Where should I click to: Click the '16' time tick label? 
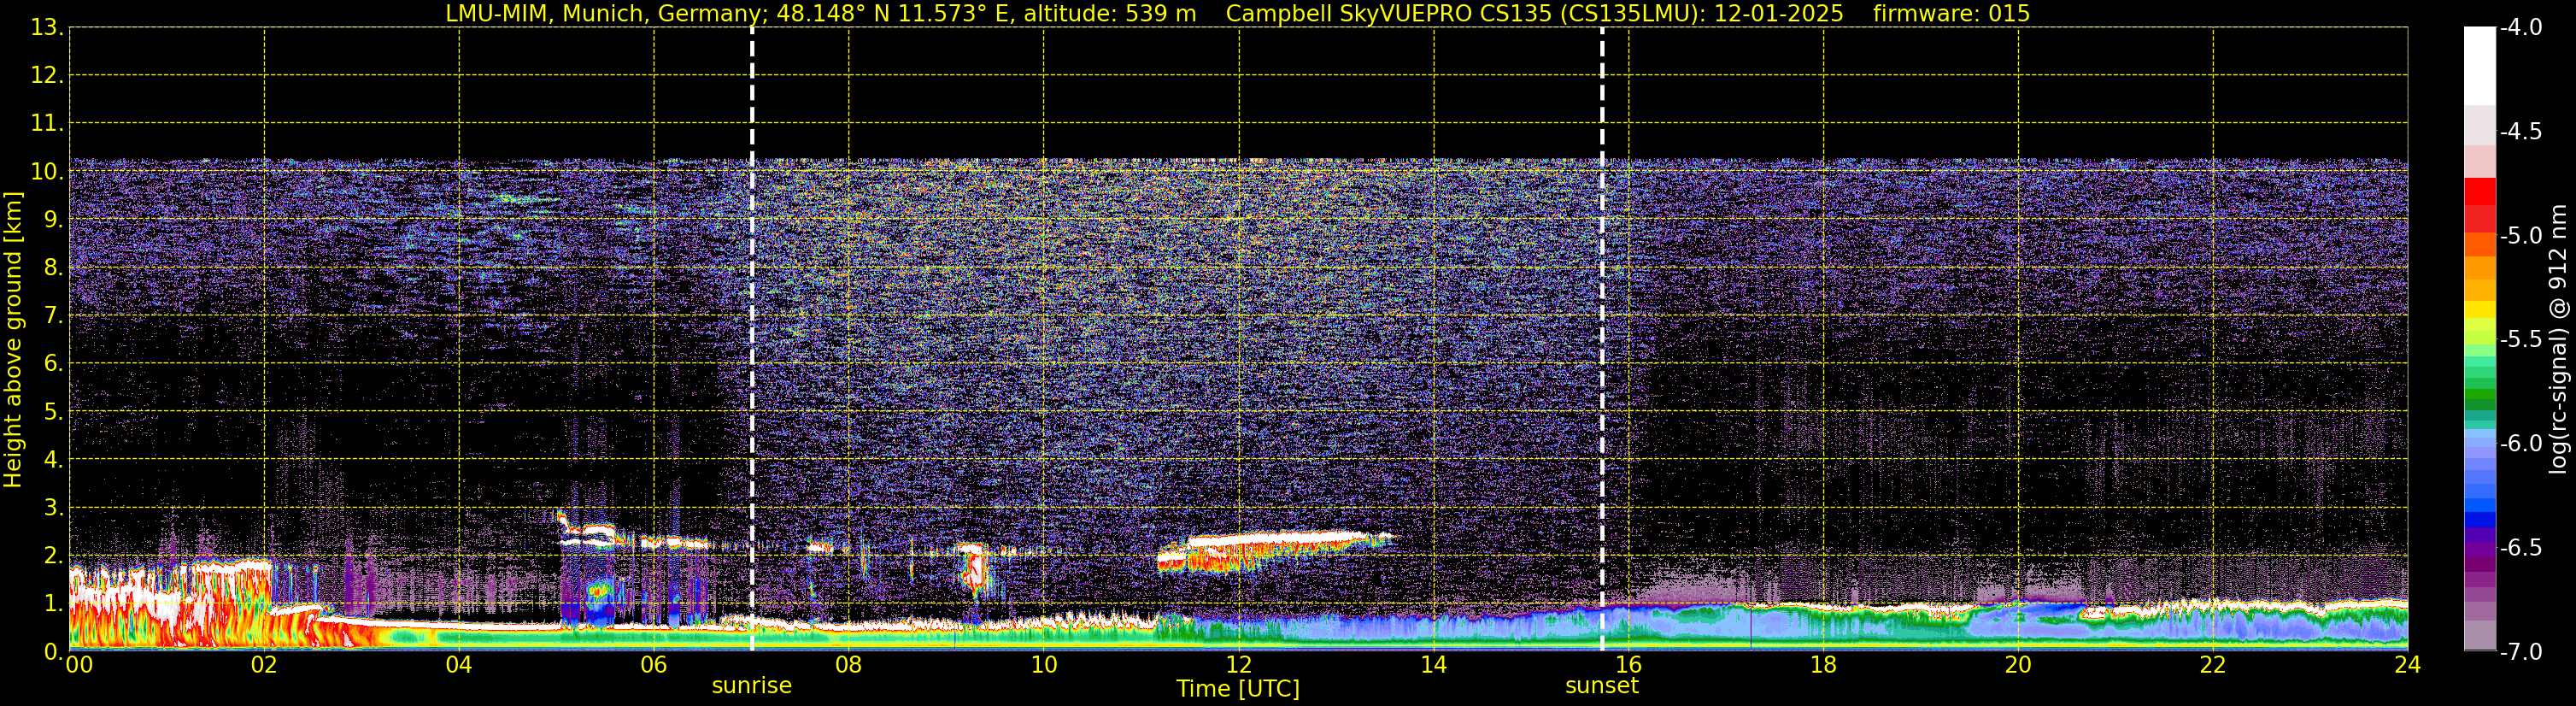(1628, 665)
